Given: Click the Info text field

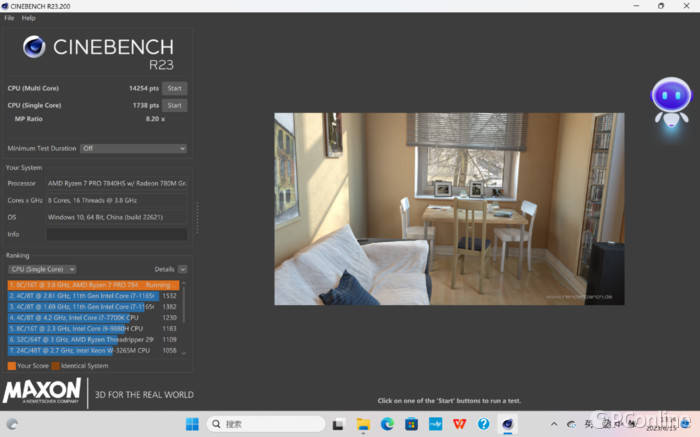Looking at the screenshot, I should tap(116, 234).
